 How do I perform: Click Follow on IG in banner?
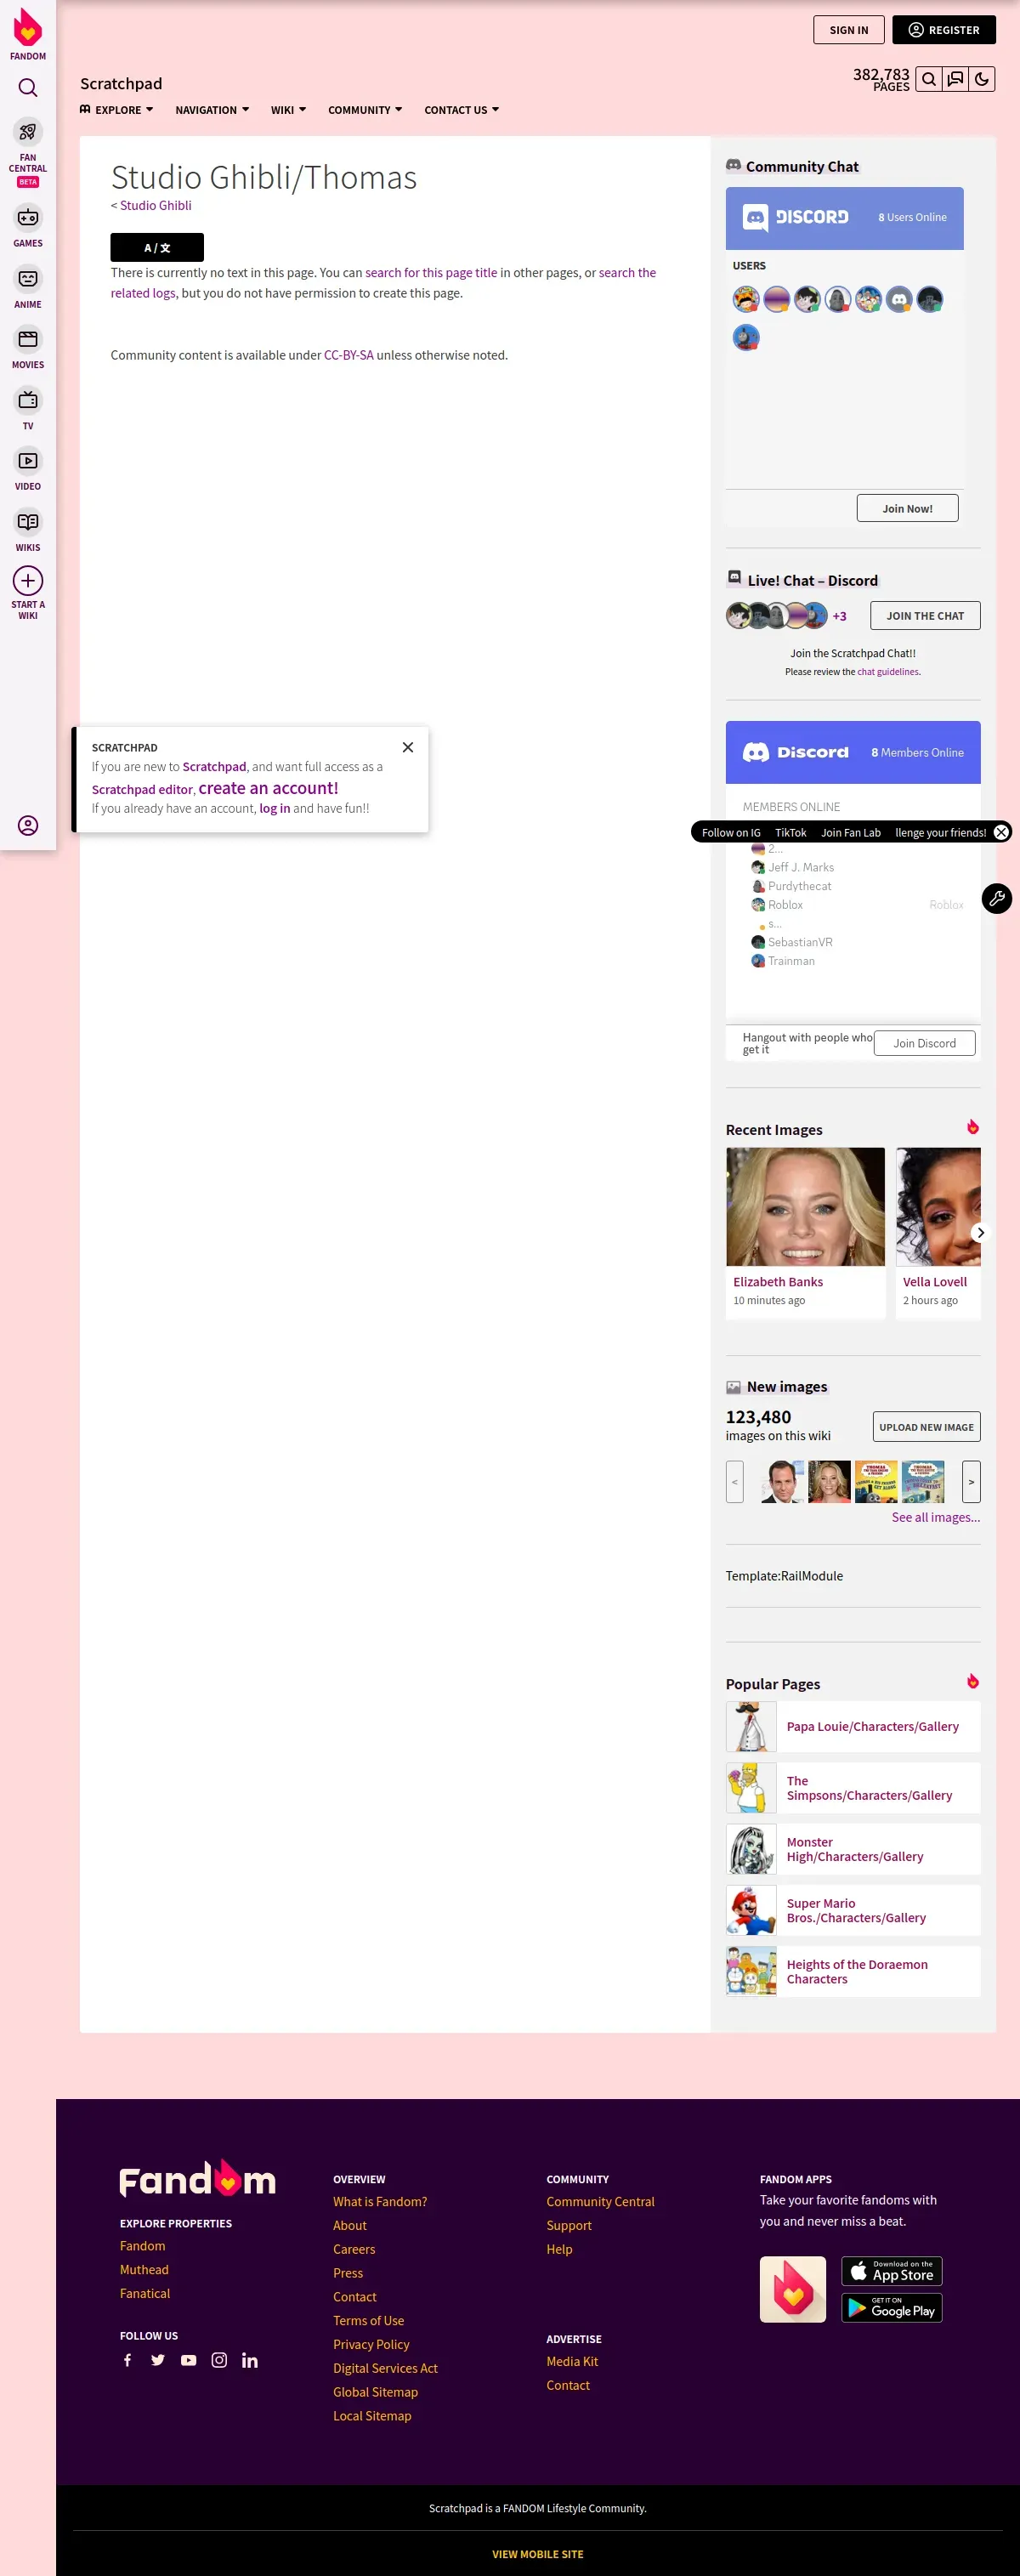tap(731, 832)
